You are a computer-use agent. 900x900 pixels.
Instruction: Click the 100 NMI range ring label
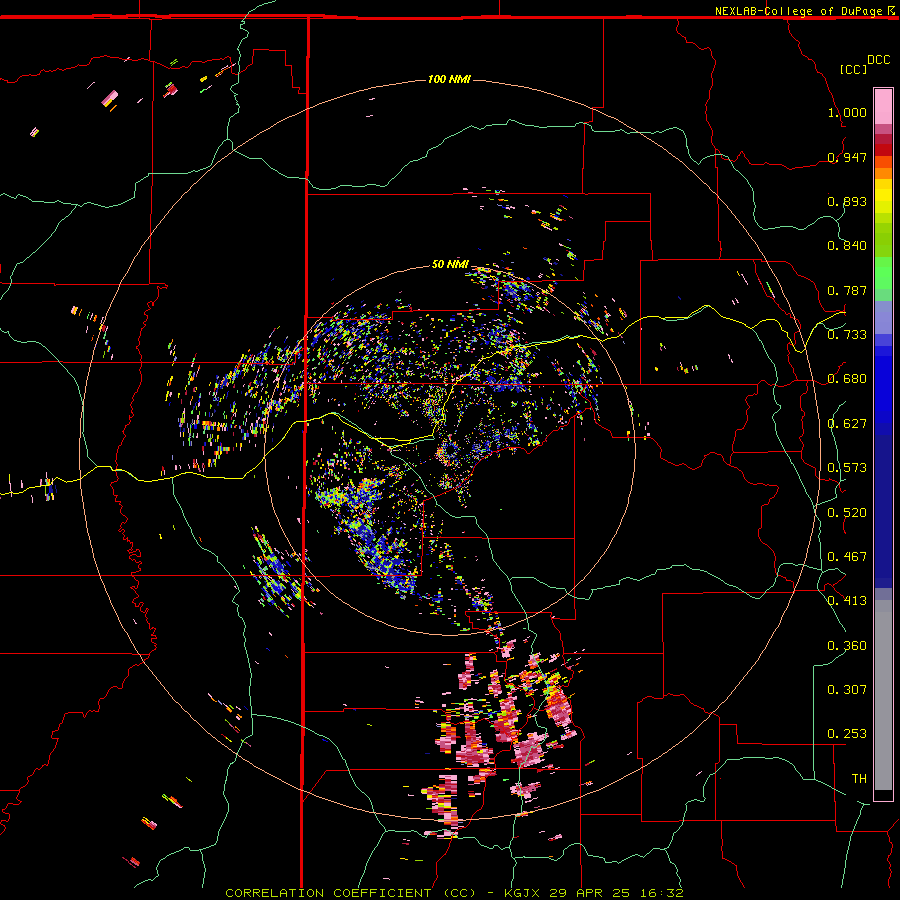pyautogui.click(x=449, y=79)
